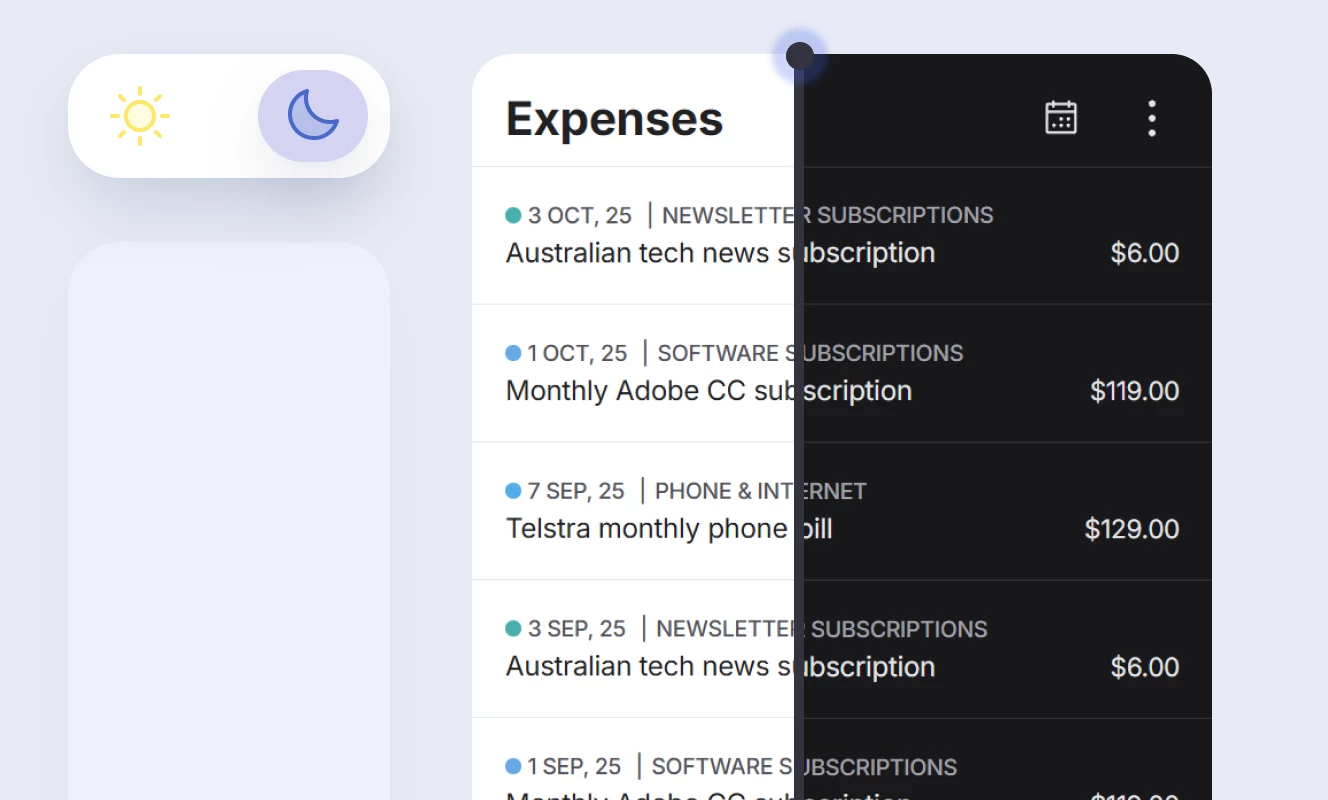This screenshot has height=800, width=1328.
Task: Click the $129.00 Telstra amount
Action: [x=1131, y=529]
